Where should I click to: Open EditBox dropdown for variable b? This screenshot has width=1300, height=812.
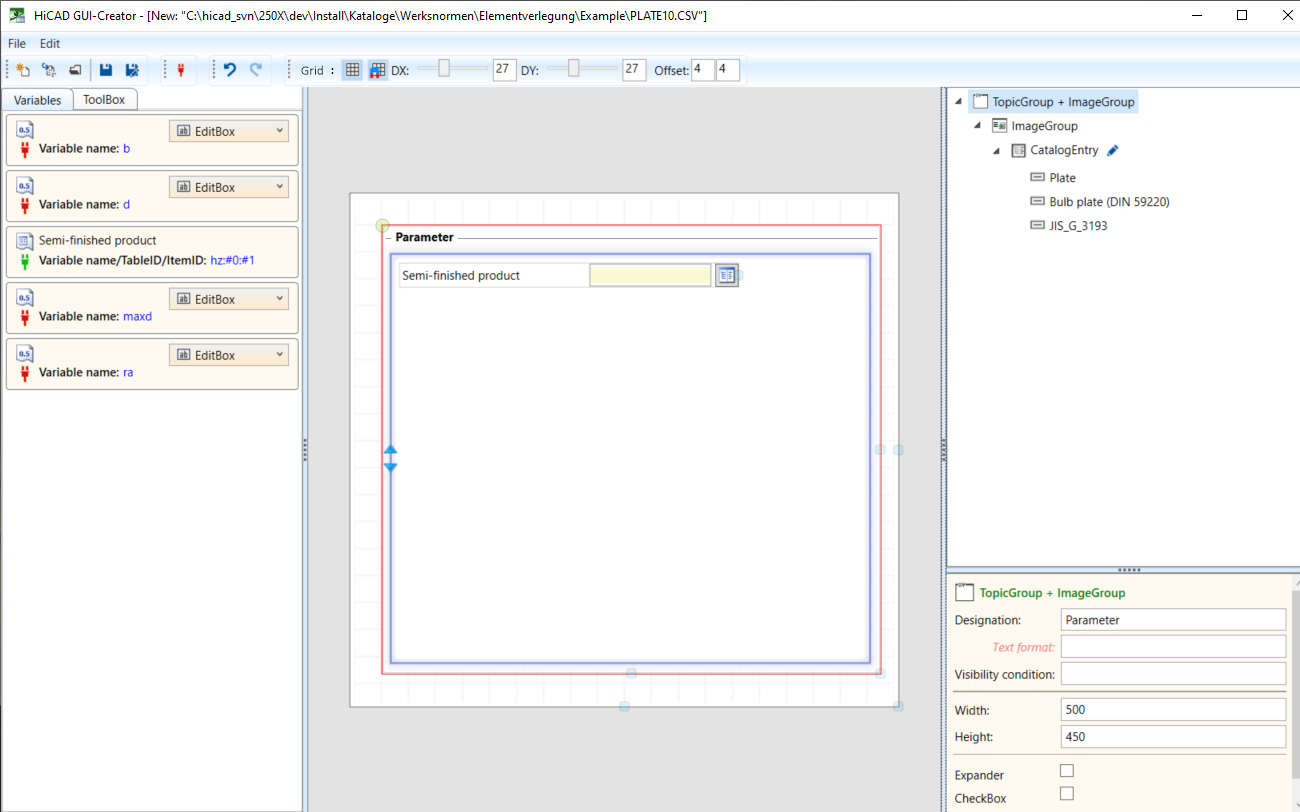click(x=229, y=131)
